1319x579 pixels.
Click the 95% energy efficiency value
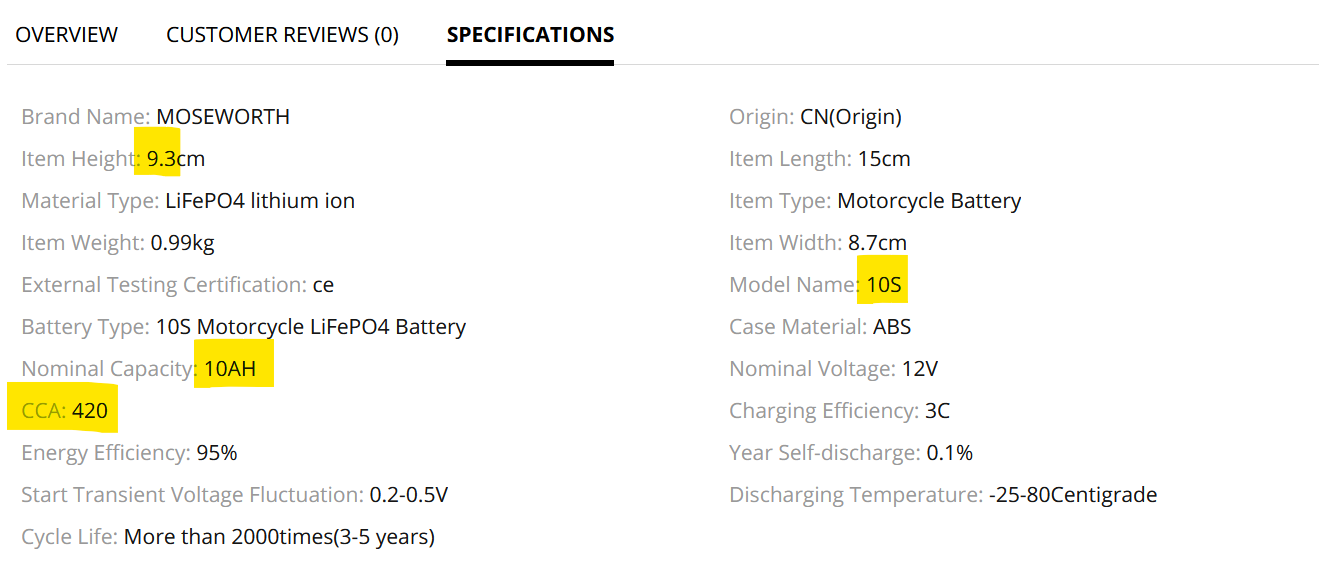point(217,453)
